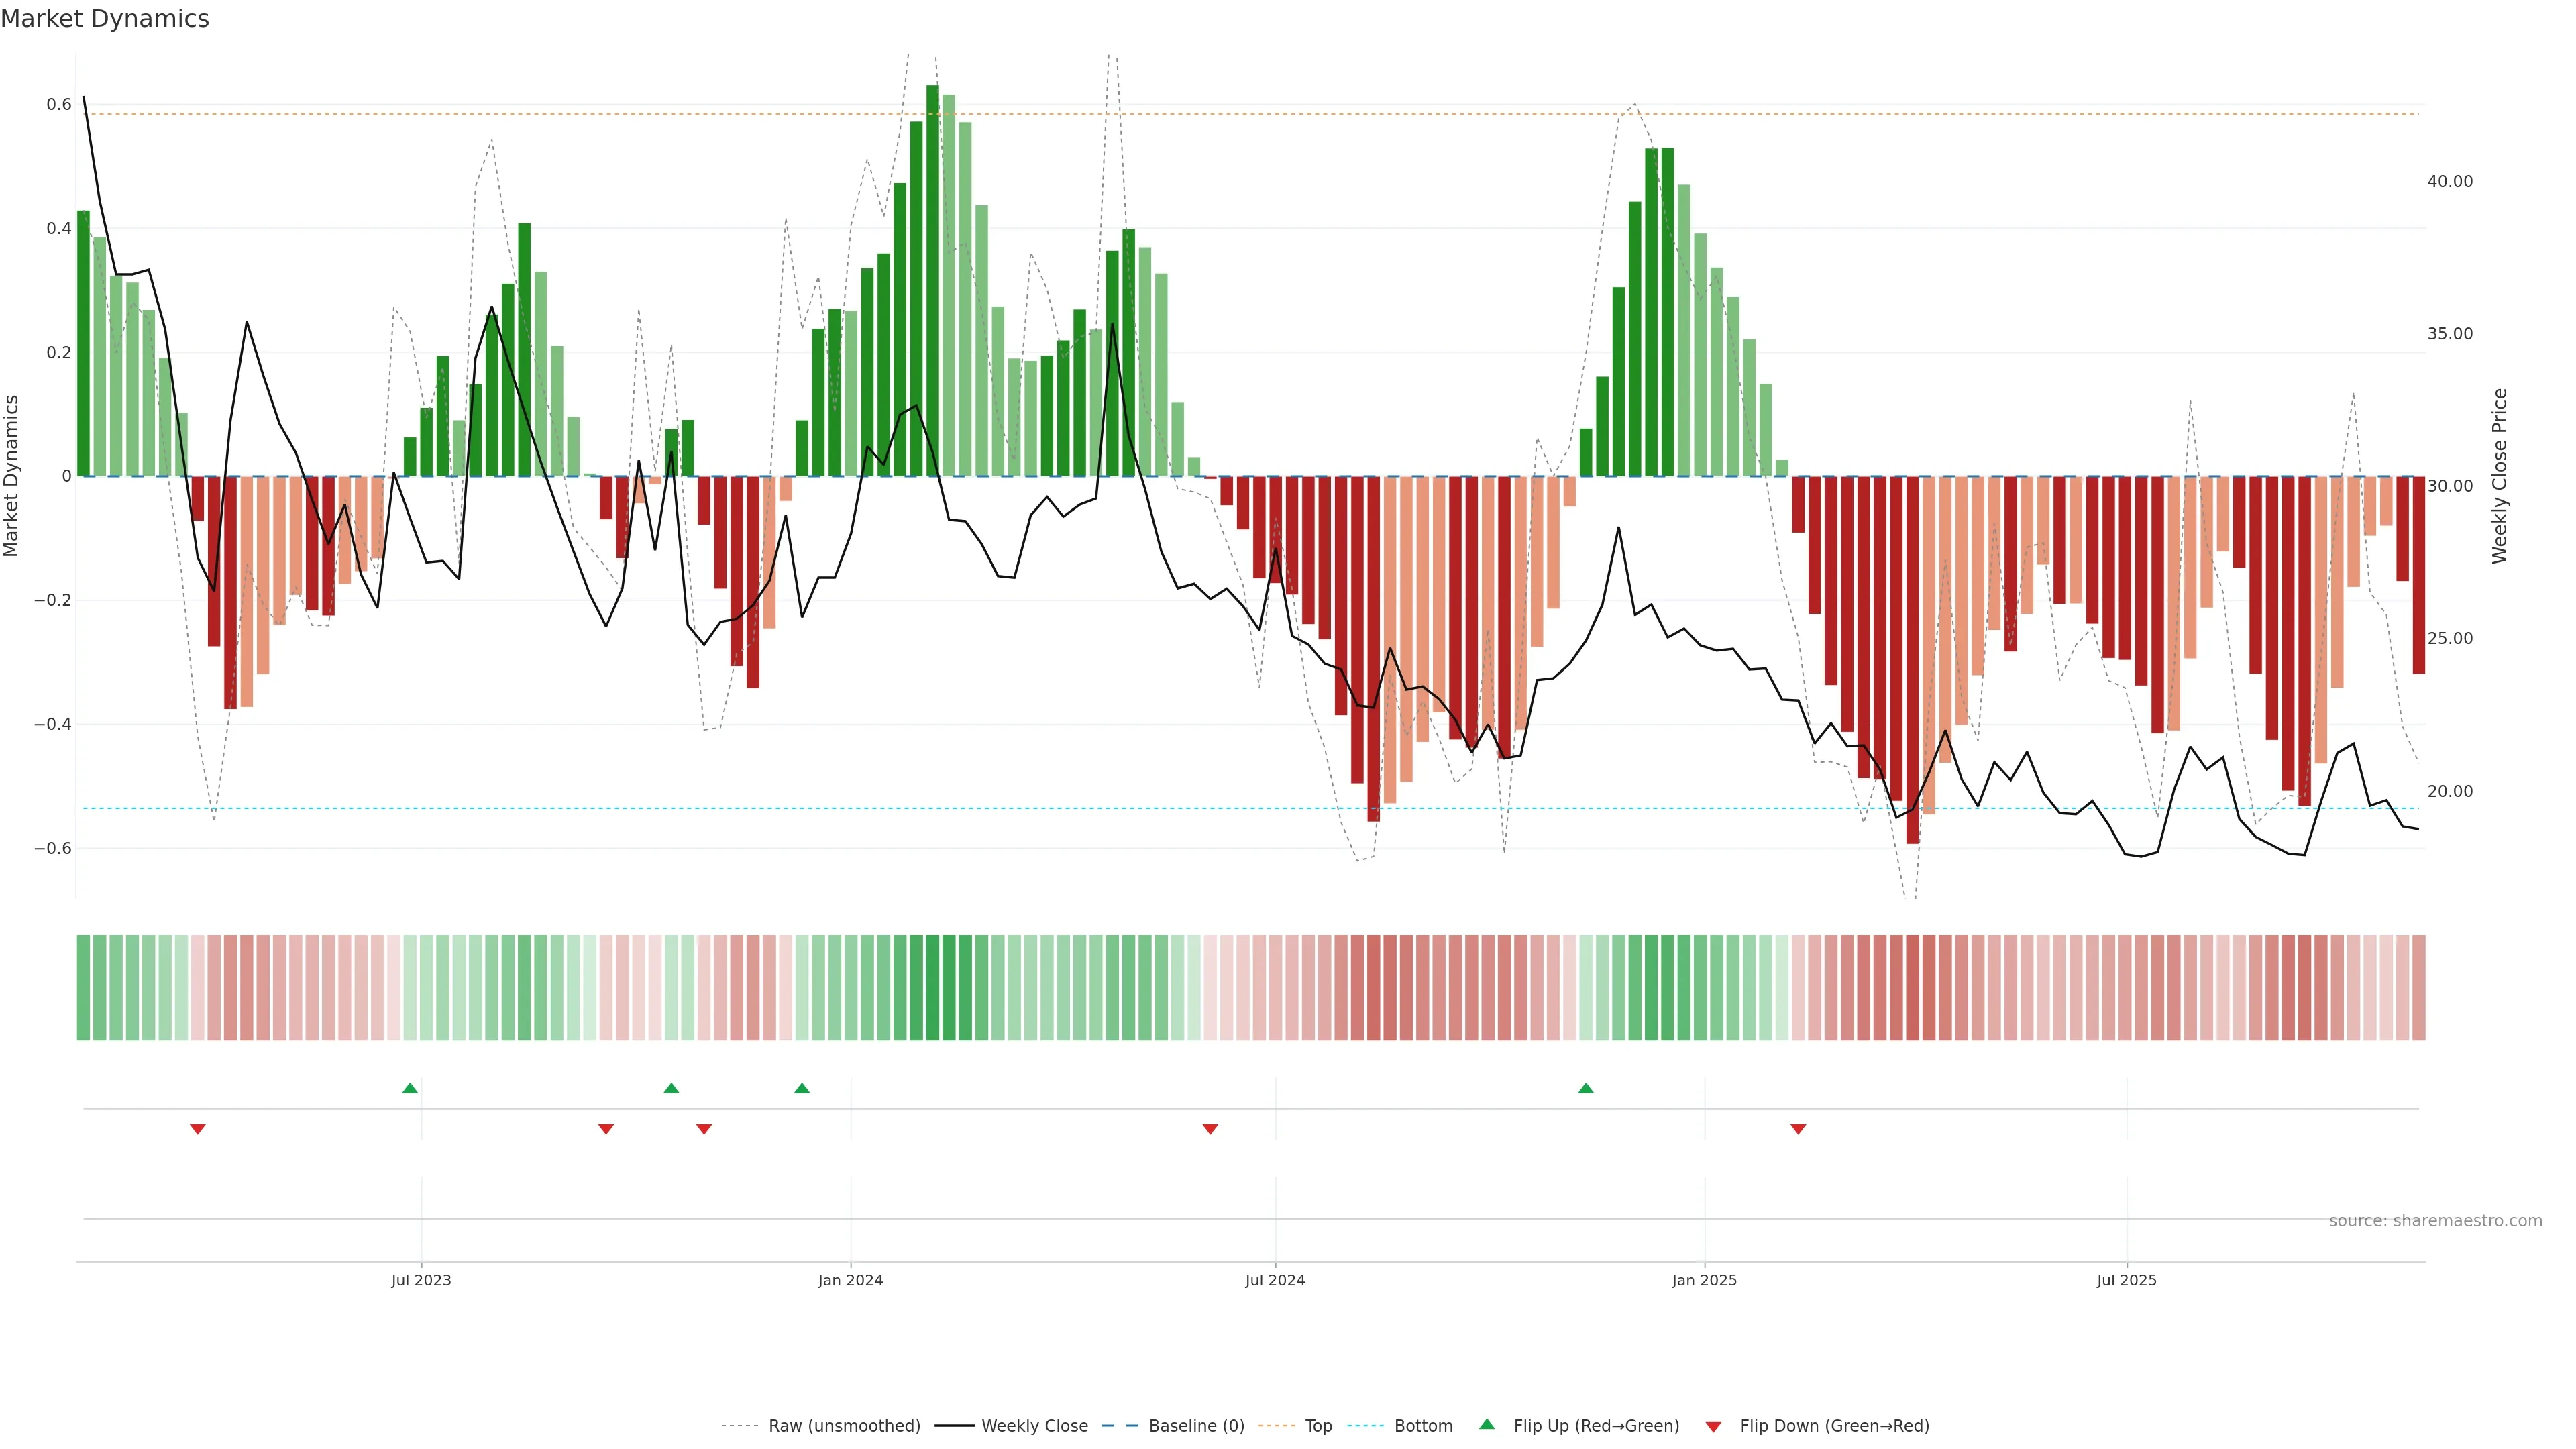Viewport: 2576px width, 1449px height.
Task: Click the green flip-up triangle just before Jan 2024
Action: [802, 1088]
